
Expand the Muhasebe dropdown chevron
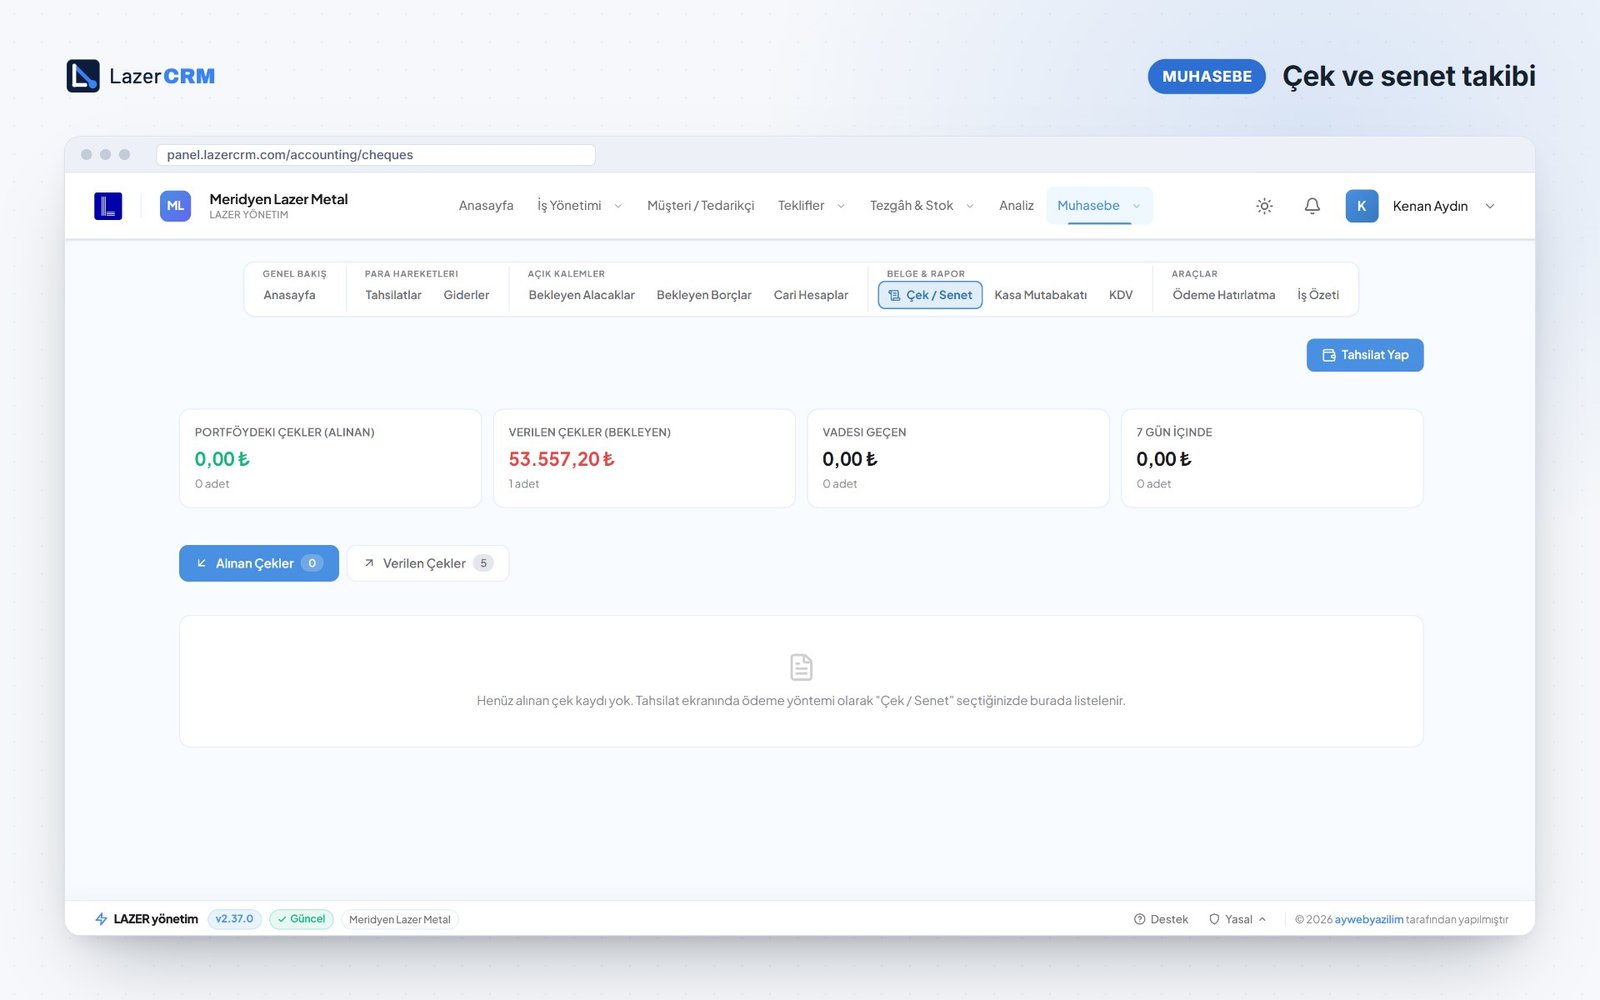click(x=1136, y=206)
